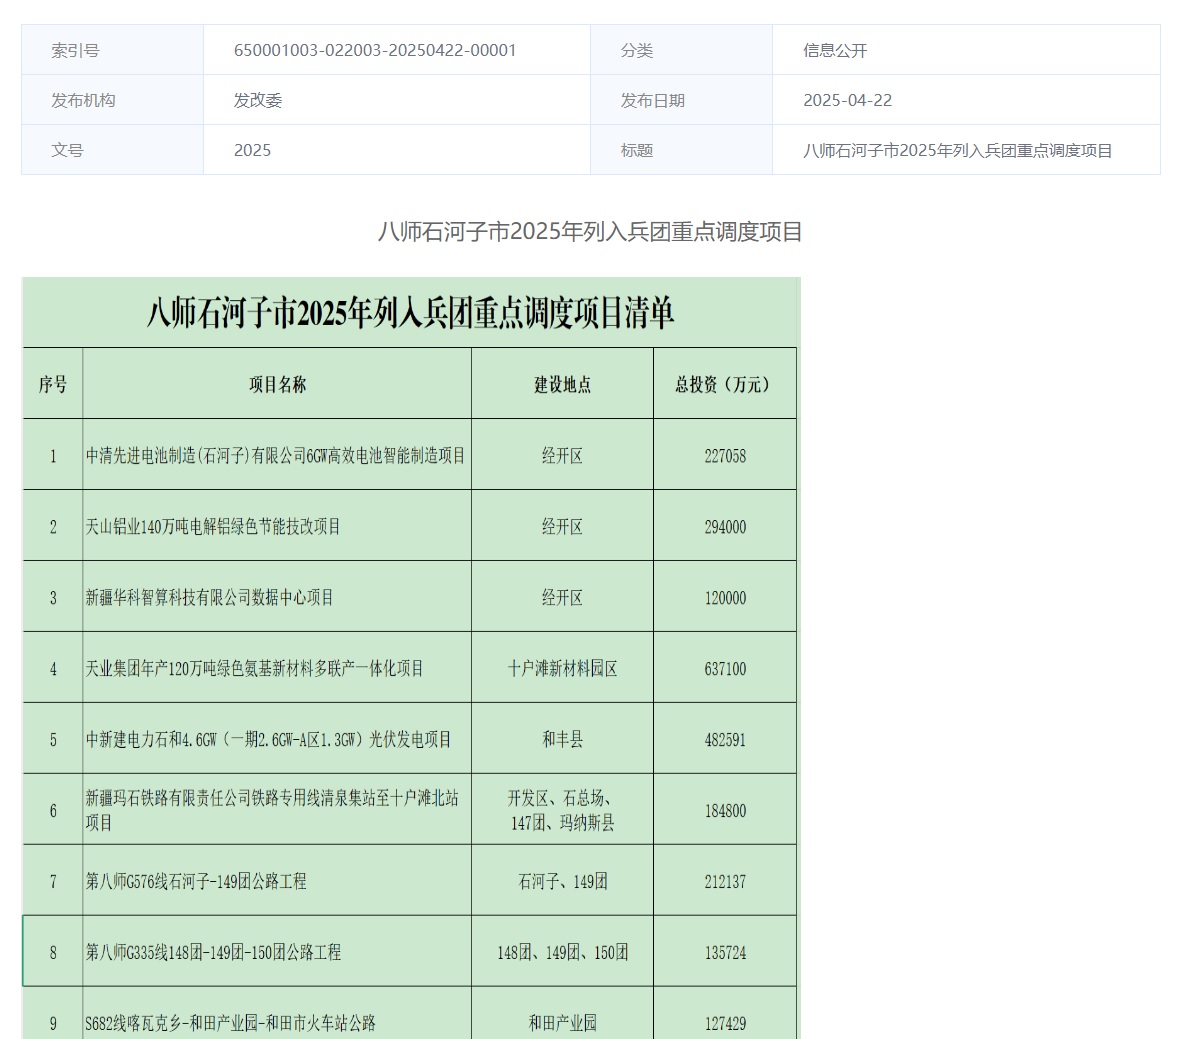Image resolution: width=1179 pixels, height=1039 pixels.
Task: Click serial number 5 in the table
Action: (x=53, y=740)
